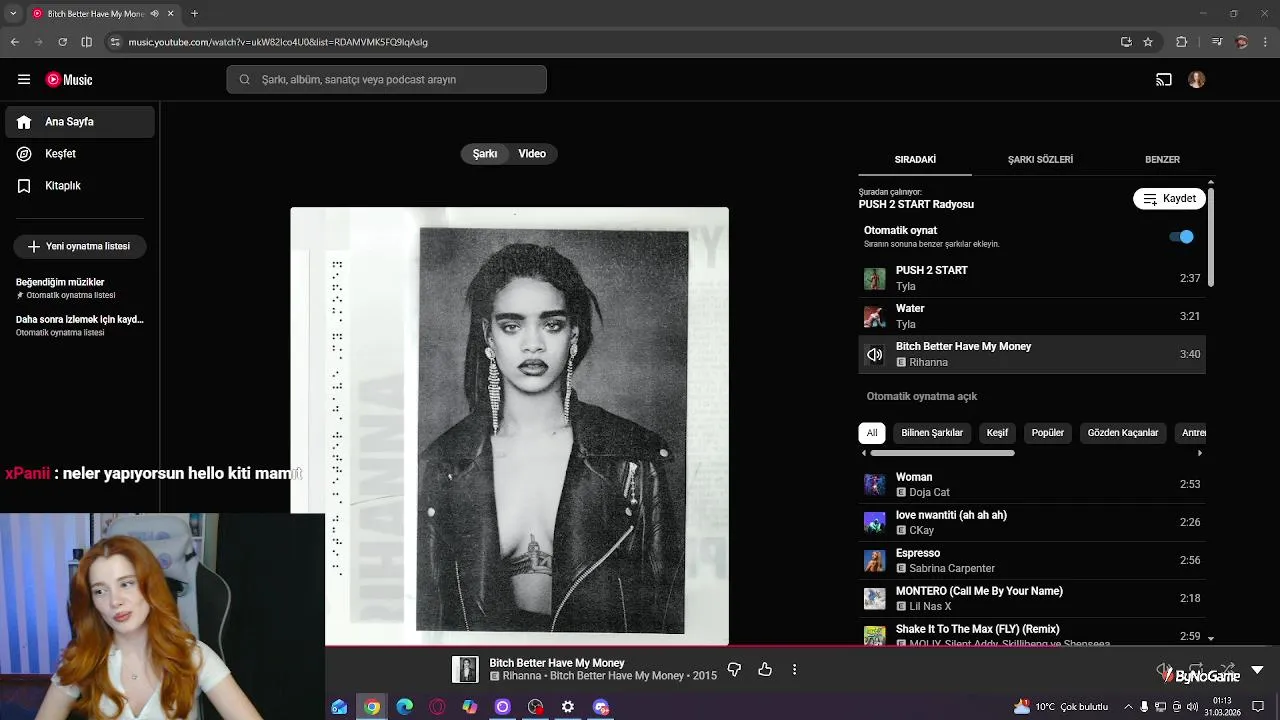Open the Windows notification center
Screen dimensions: 1280x720
[x=1258, y=707]
